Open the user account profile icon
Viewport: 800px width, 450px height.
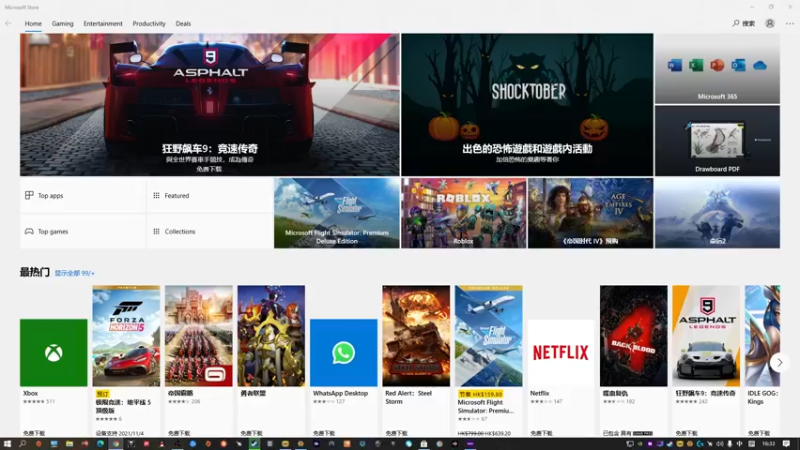pyautogui.click(x=769, y=23)
